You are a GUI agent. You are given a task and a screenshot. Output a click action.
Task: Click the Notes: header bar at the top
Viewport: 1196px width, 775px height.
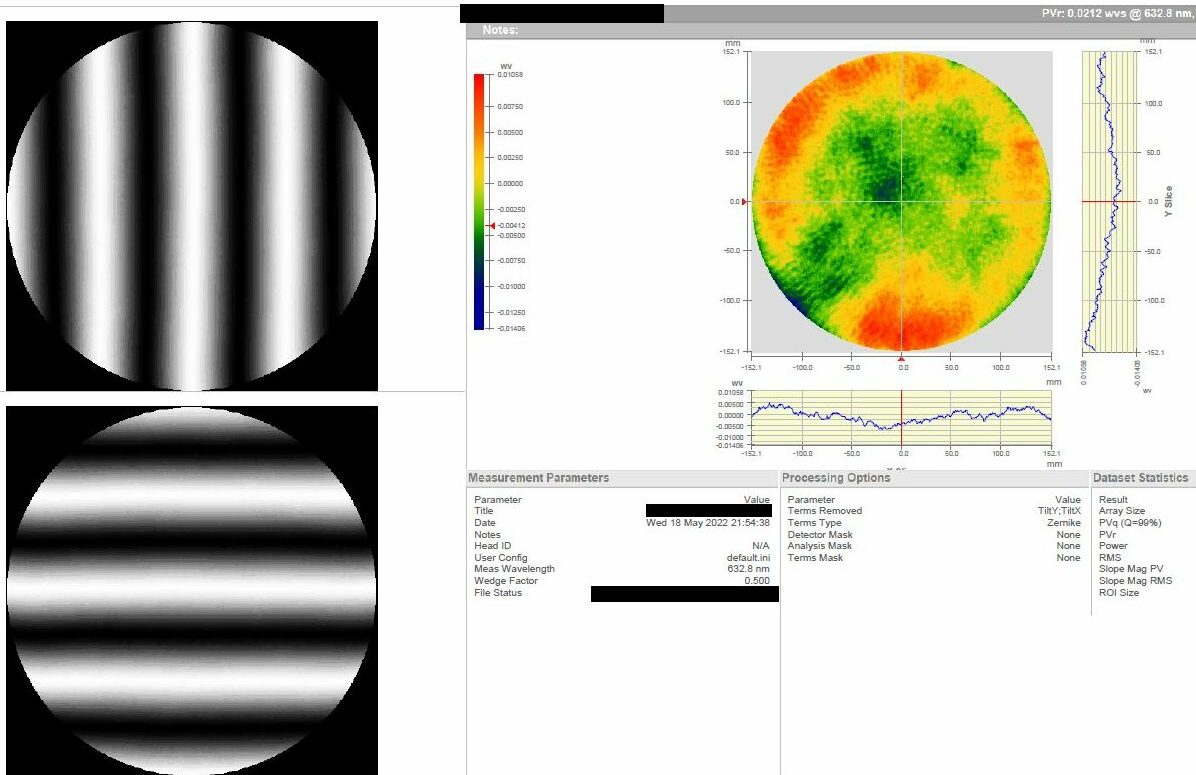[831, 31]
